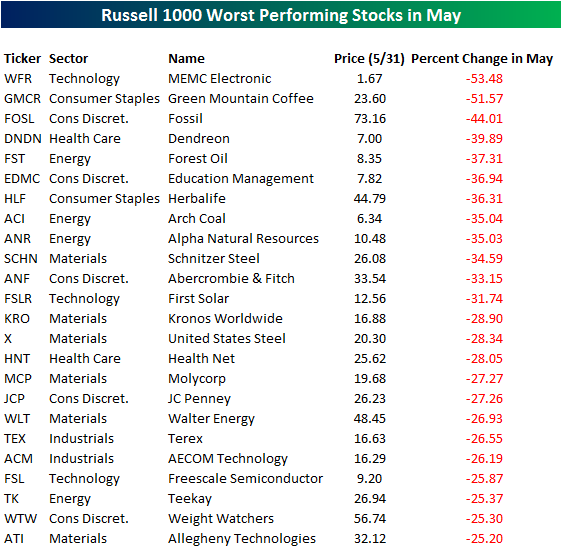Click the name 'Dendreon'

pyautogui.click(x=199, y=139)
